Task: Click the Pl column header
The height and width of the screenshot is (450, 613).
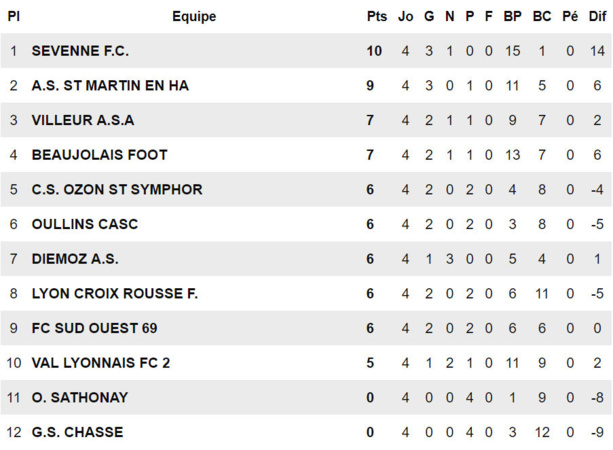Action: pos(14,16)
